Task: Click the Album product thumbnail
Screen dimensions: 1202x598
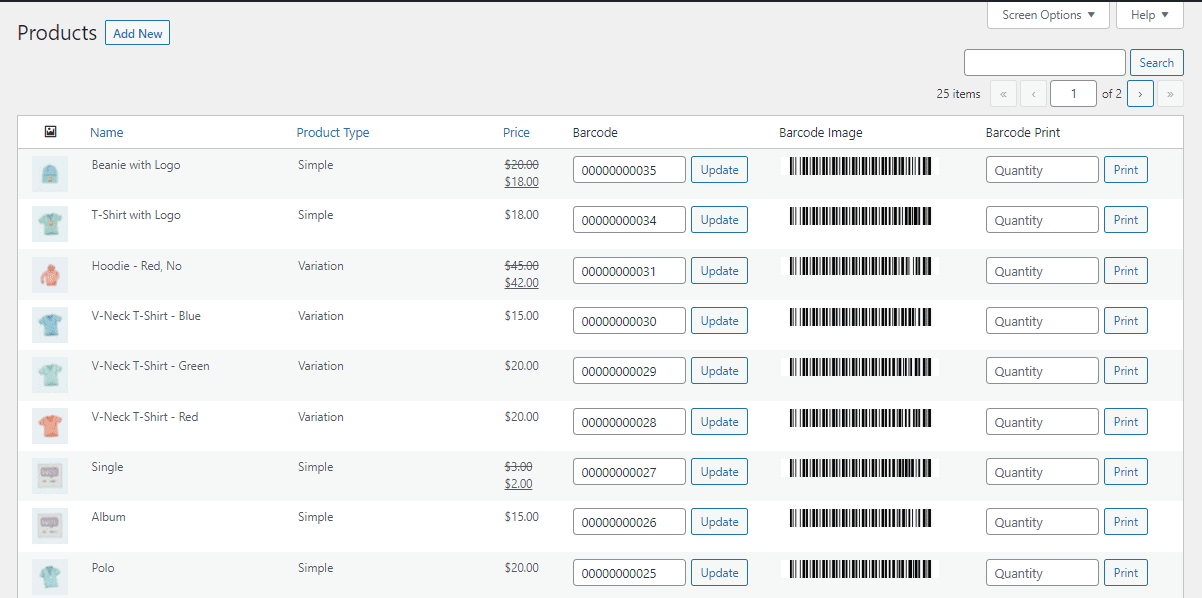Action: (x=50, y=525)
